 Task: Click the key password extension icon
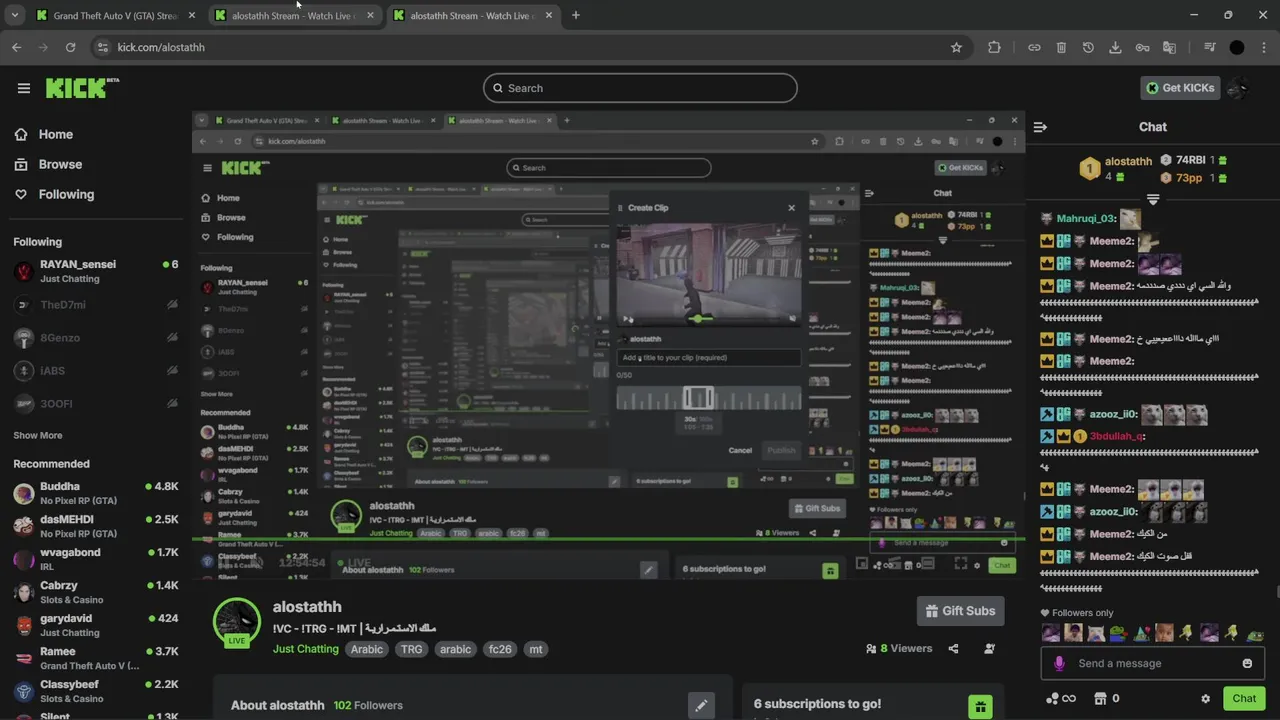1142,47
